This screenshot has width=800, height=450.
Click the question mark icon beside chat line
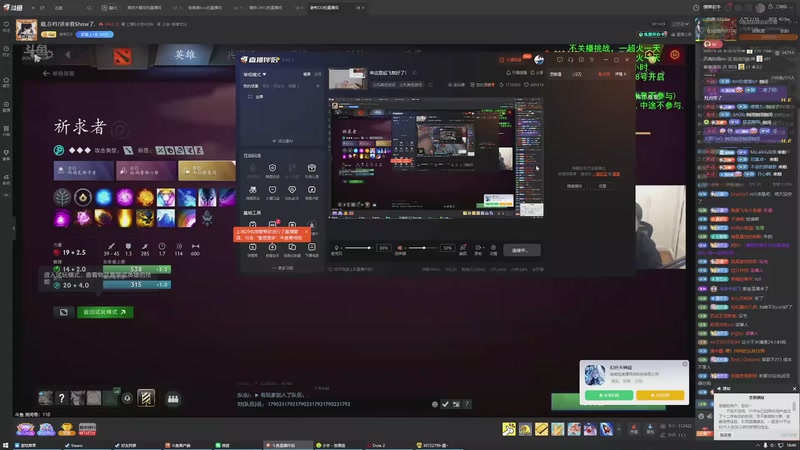pos(466,404)
